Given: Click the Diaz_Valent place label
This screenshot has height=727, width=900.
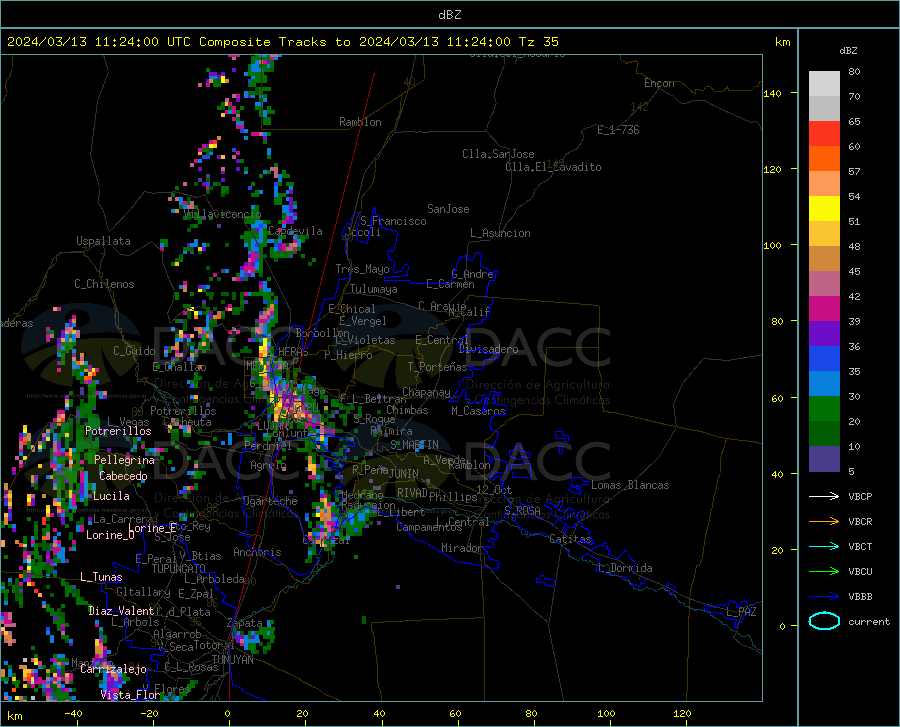Looking at the screenshot, I should click(x=121, y=611).
